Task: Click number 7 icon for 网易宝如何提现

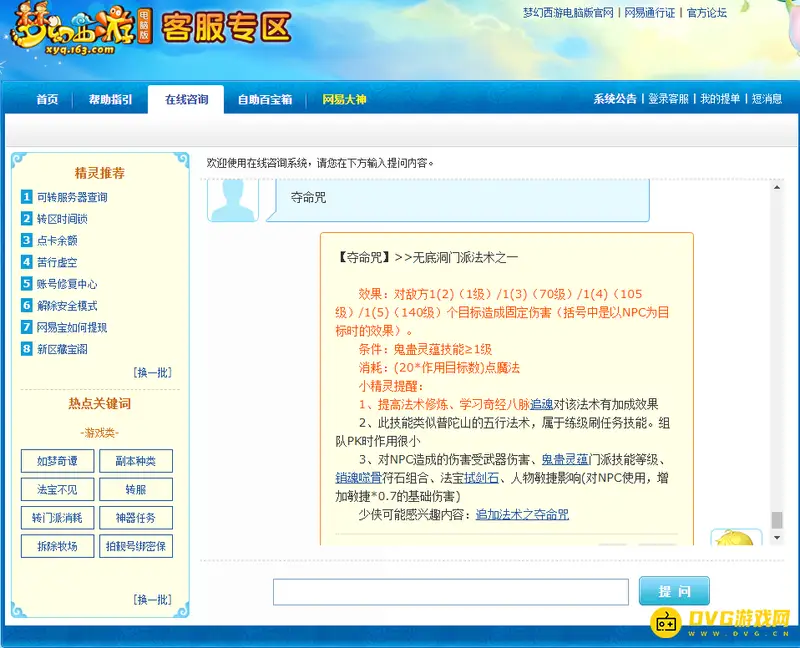Action: 27,327
